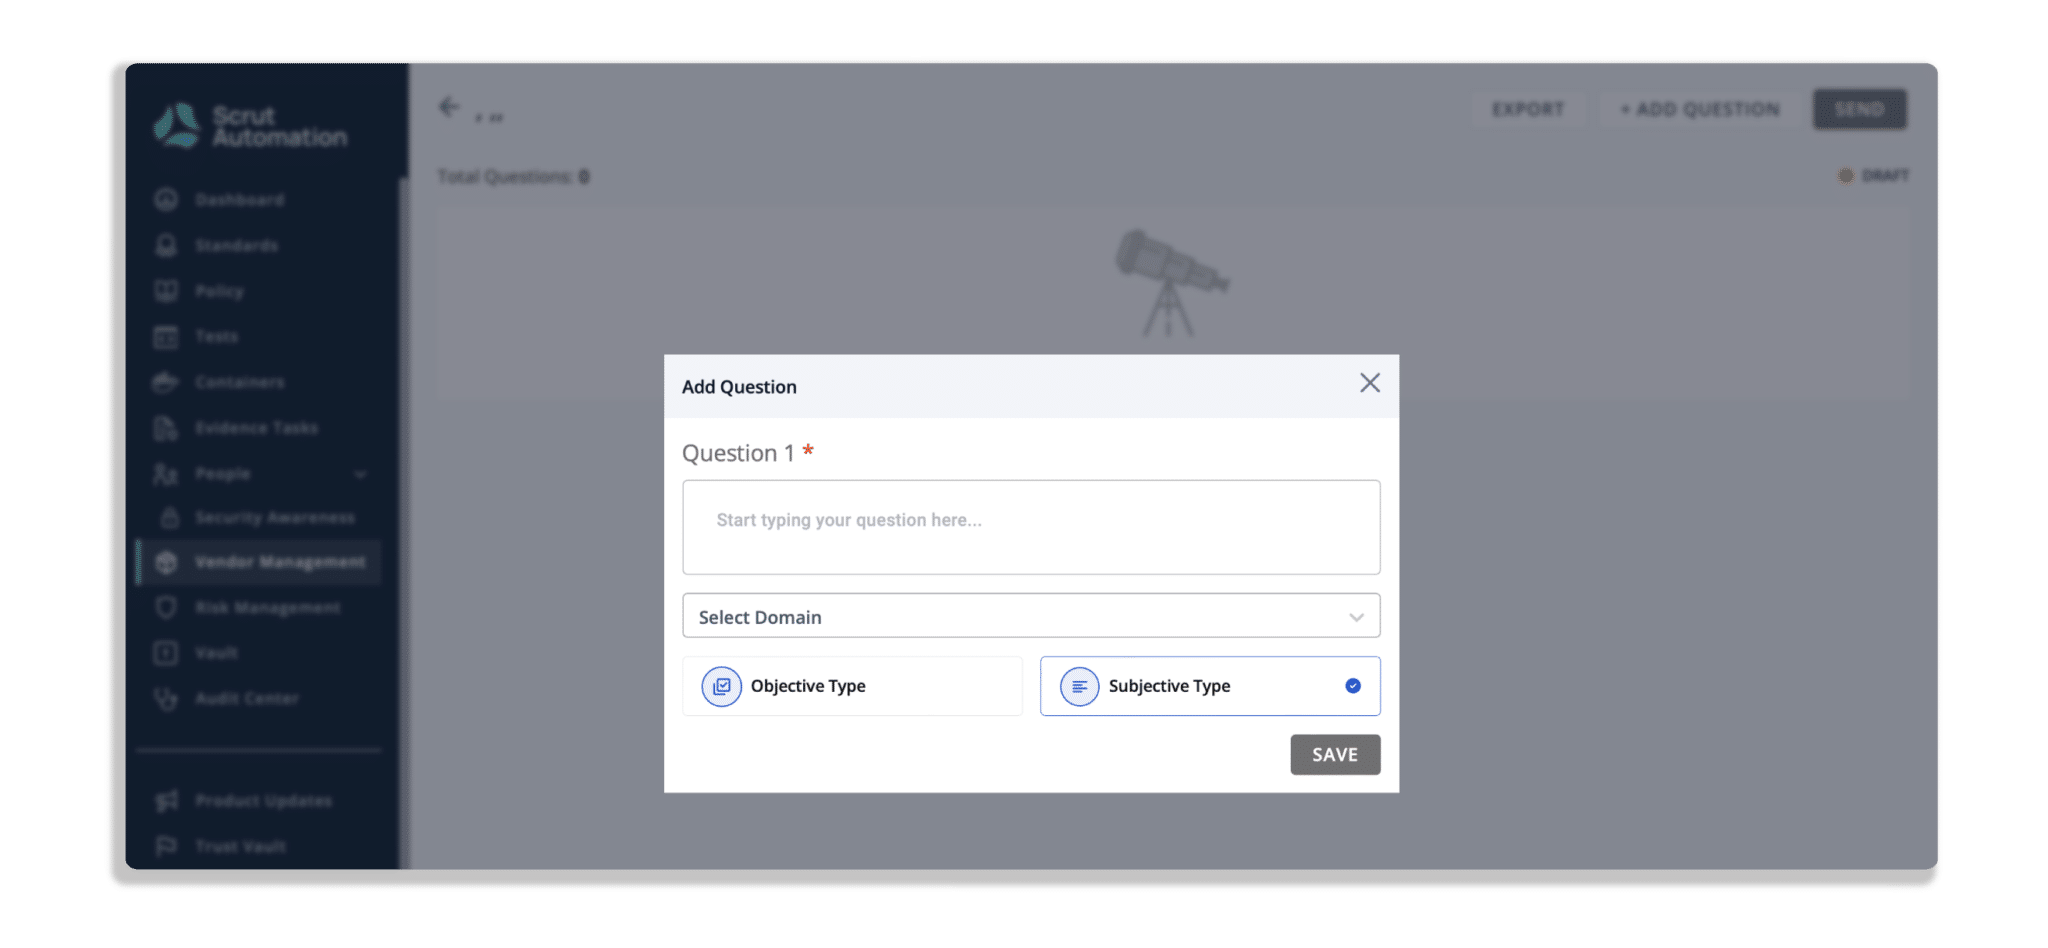
Task: Click the + ADD QUESTION button
Action: click(1700, 109)
